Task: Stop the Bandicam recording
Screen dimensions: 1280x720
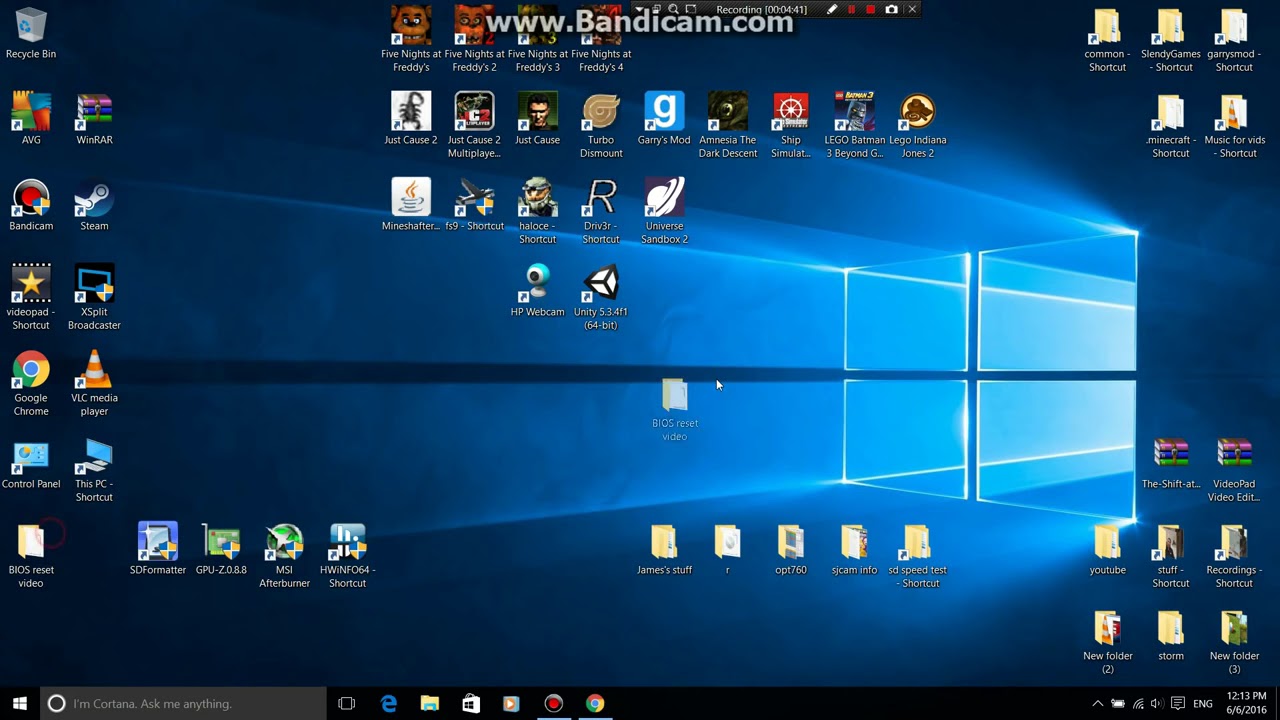Action: point(871,10)
